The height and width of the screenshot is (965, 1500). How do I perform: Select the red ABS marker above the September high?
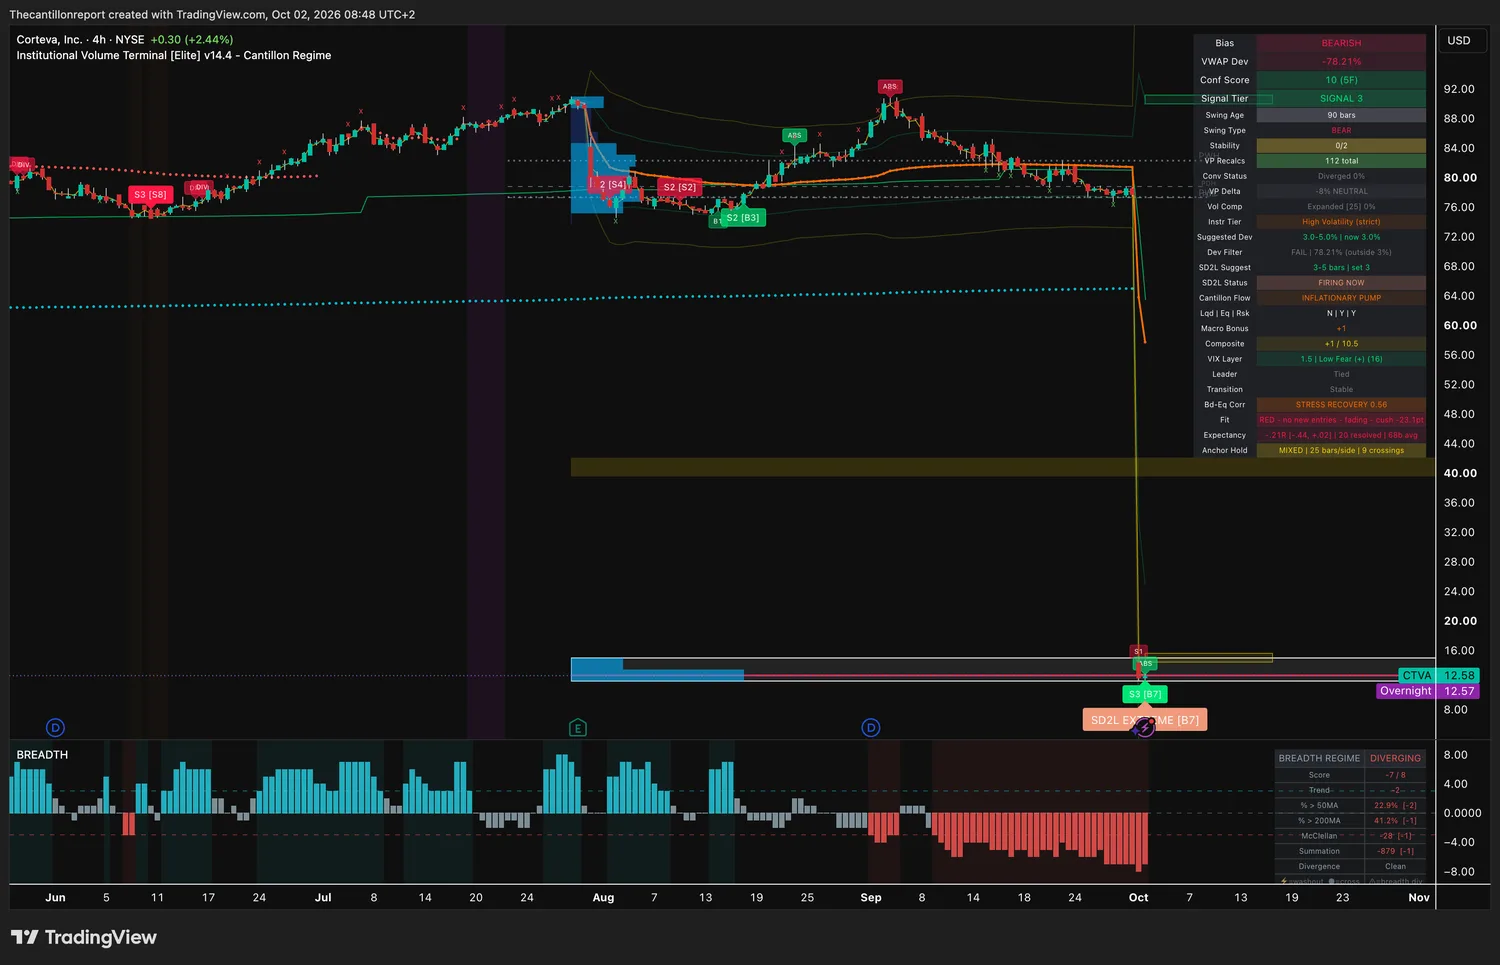[890, 86]
